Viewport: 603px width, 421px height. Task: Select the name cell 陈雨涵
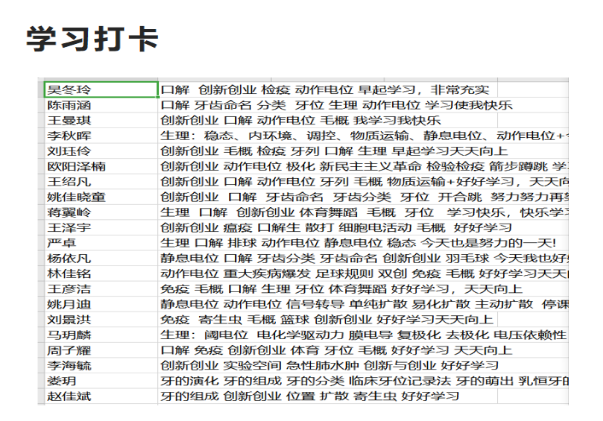(100, 105)
